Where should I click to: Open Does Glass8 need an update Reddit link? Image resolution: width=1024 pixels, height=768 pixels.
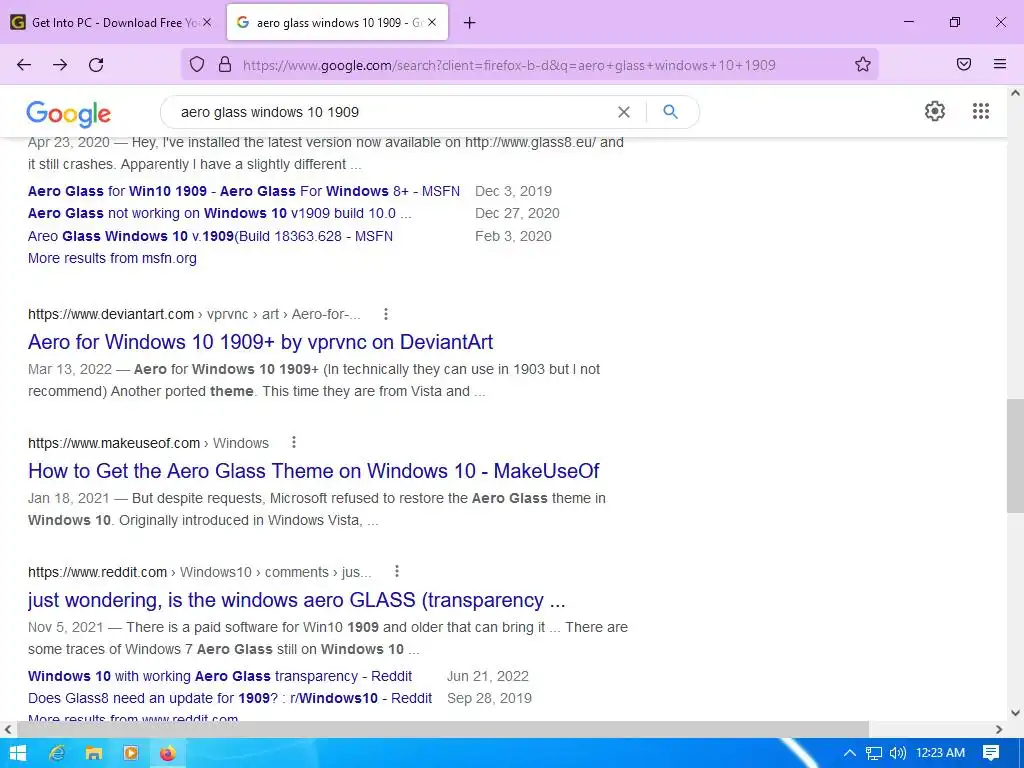click(x=230, y=699)
